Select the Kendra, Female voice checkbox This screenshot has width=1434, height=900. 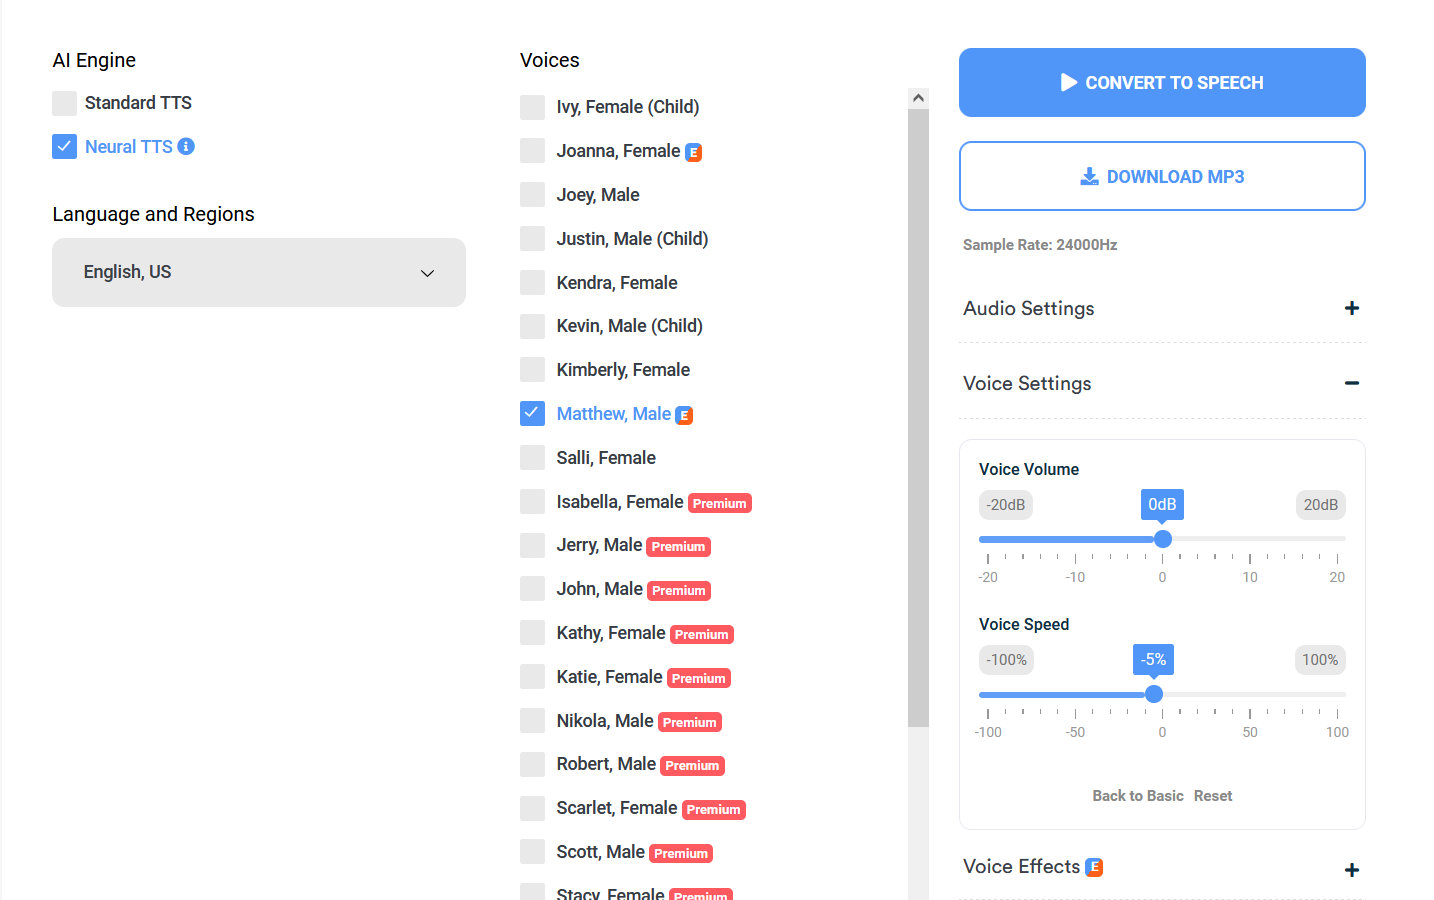(x=533, y=283)
